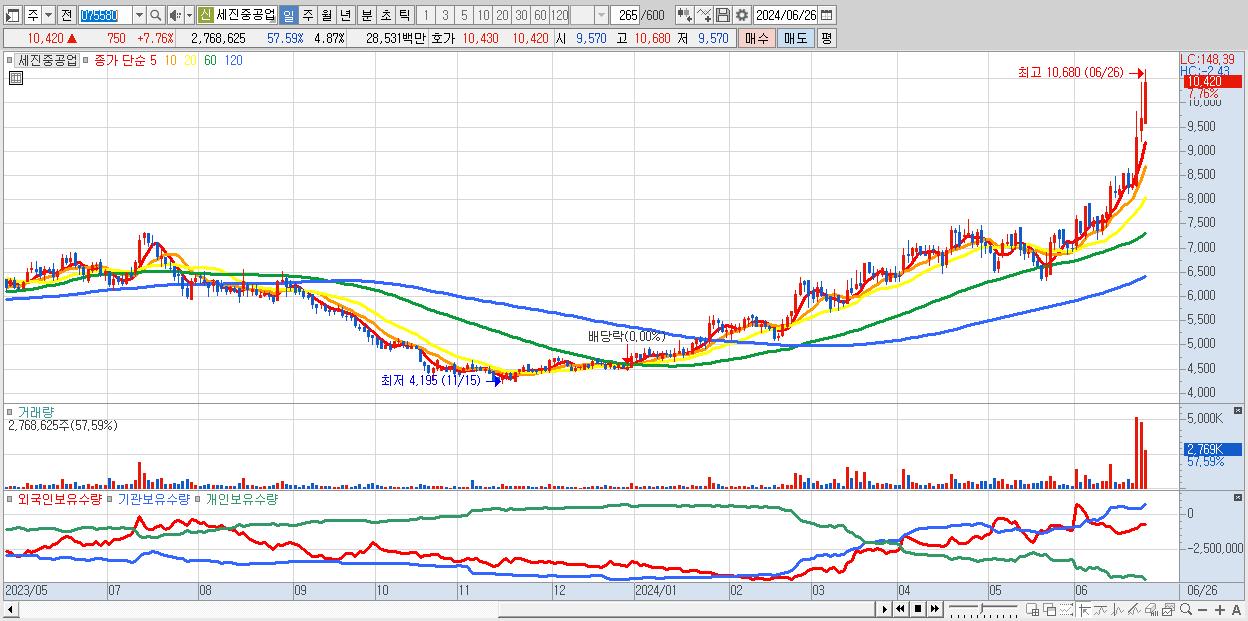The width and height of the screenshot is (1248, 621).
Task: Click the stock search magnifier icon
Action: (x=156, y=15)
